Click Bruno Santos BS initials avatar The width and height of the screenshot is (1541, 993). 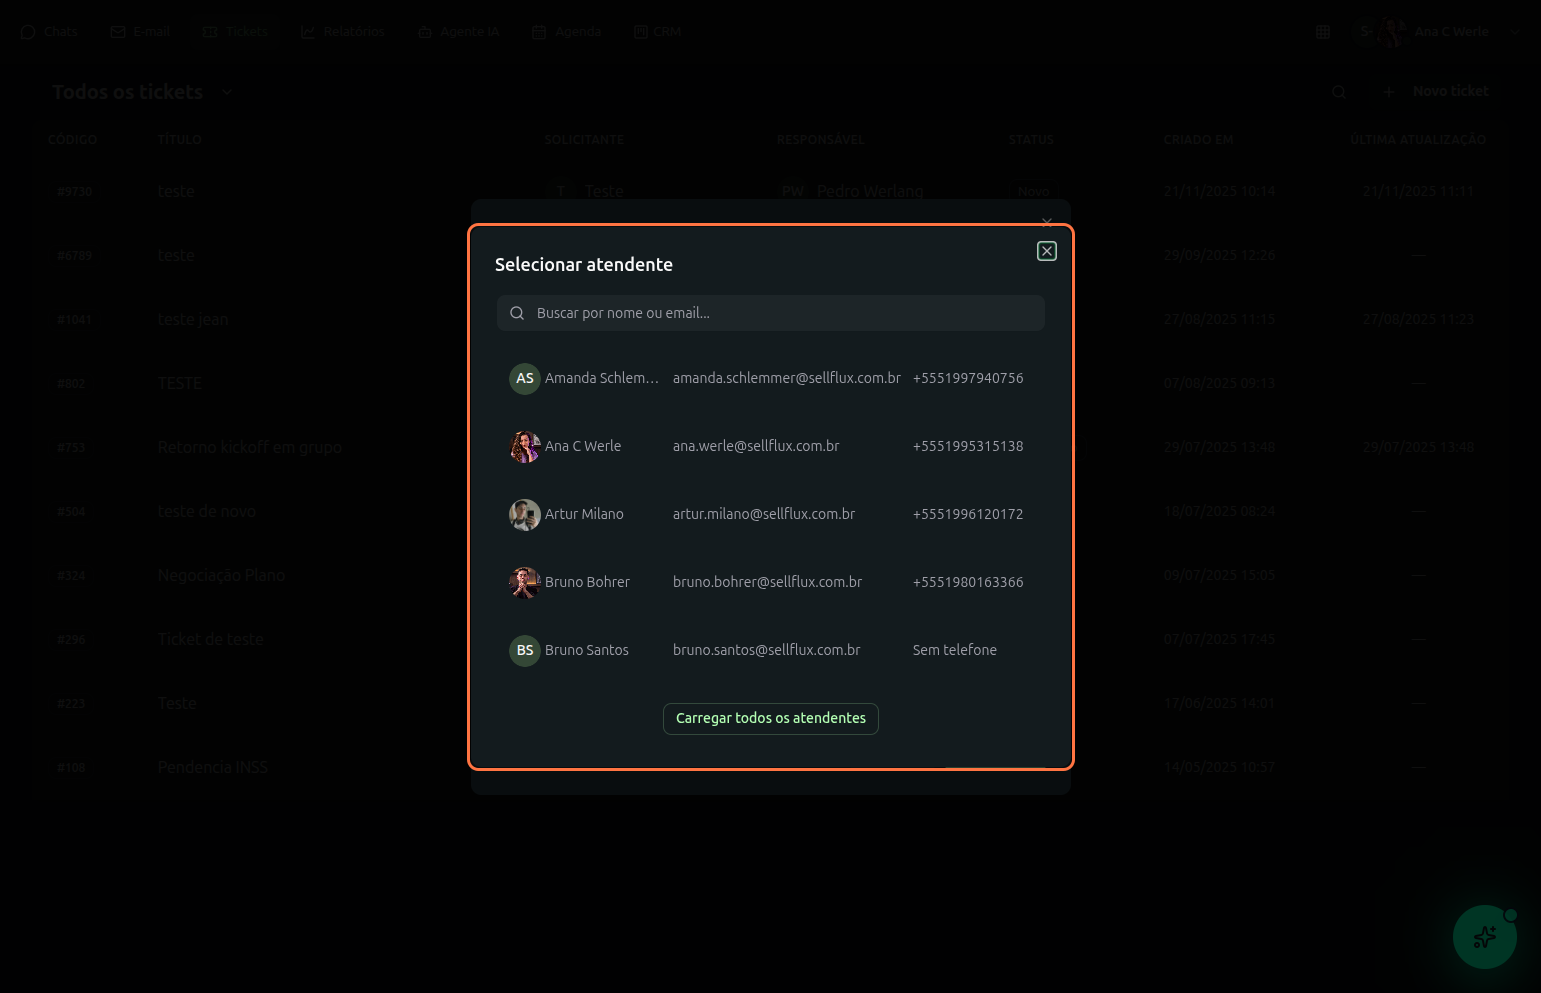tap(525, 651)
